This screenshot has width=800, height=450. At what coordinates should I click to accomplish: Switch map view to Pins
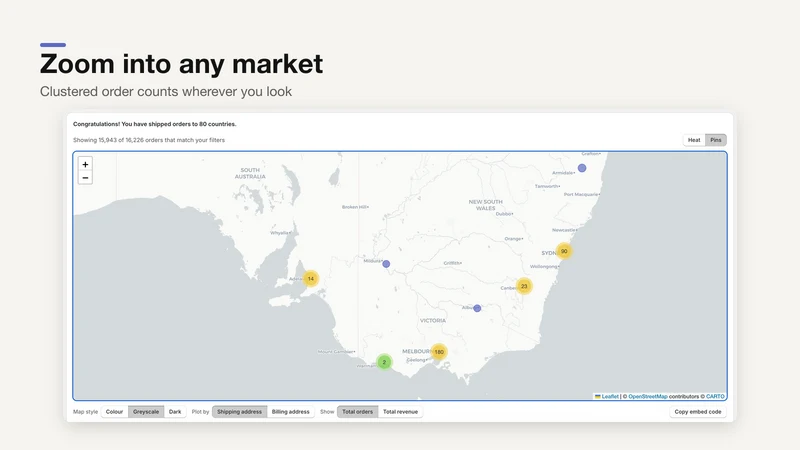716,140
